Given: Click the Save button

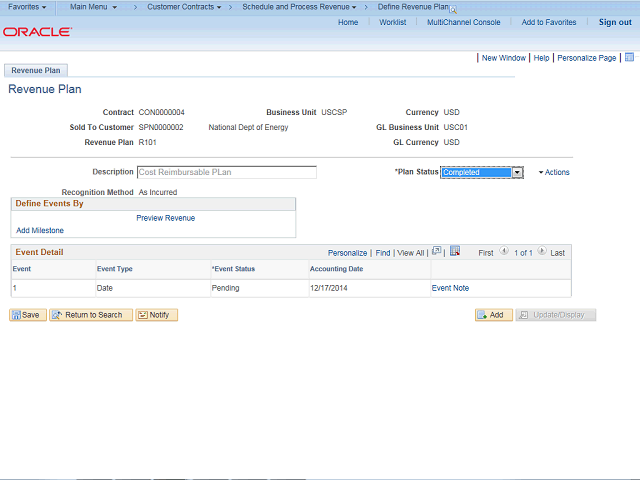Looking at the screenshot, I should click(28, 315).
